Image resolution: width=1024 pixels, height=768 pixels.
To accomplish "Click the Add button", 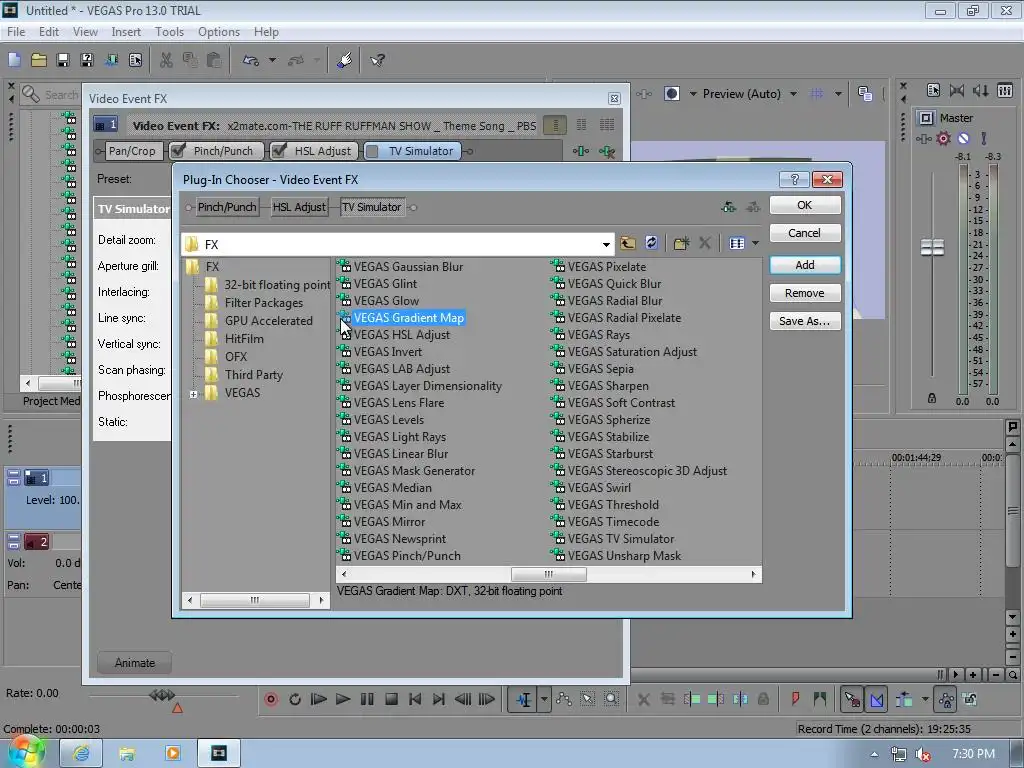I will (805, 264).
